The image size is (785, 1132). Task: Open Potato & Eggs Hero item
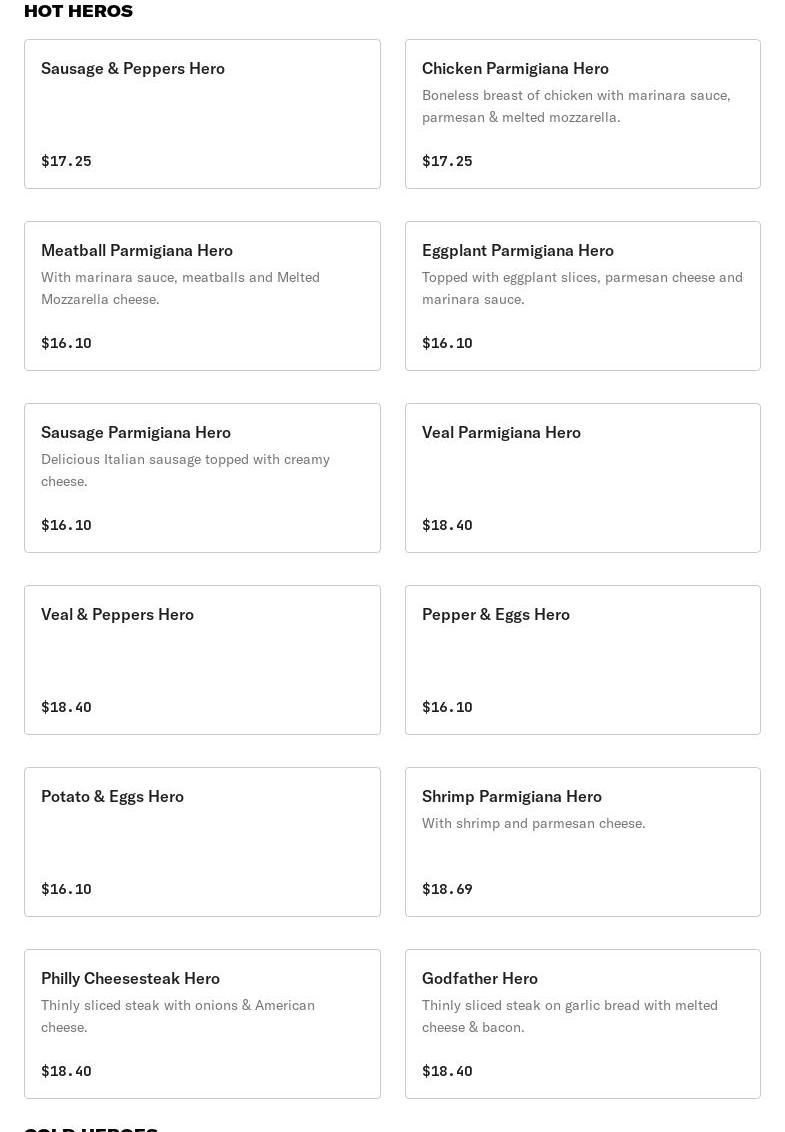point(202,842)
